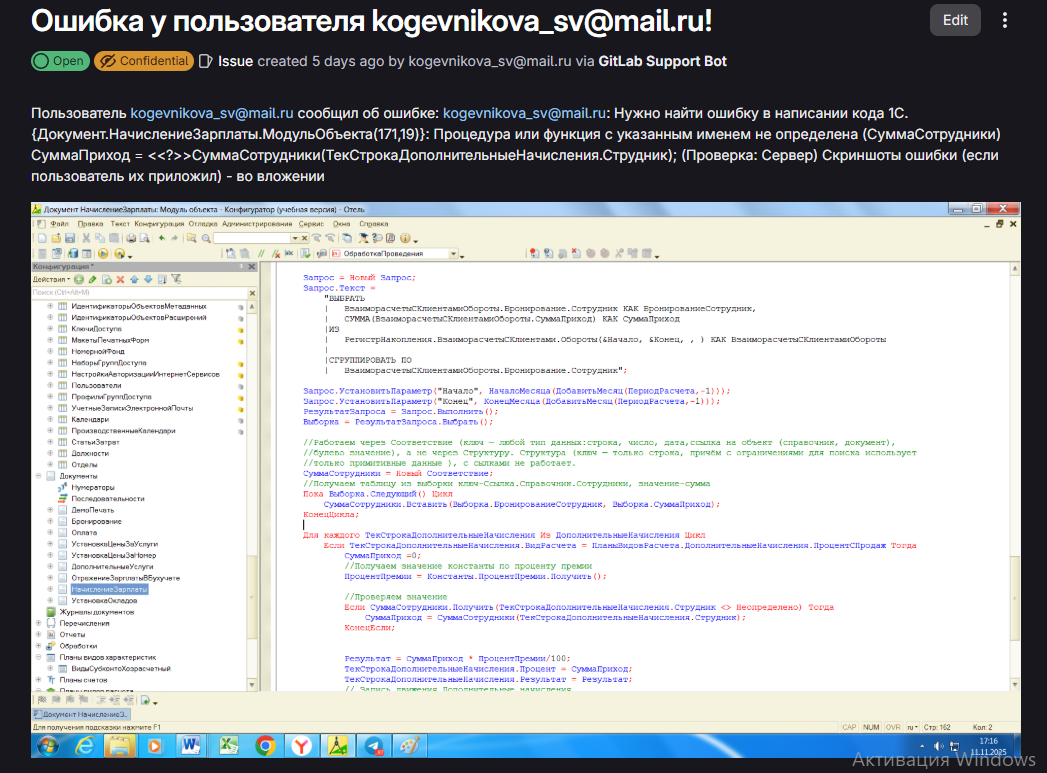Click the pencil Edit icon in Configuration panel

[92, 279]
